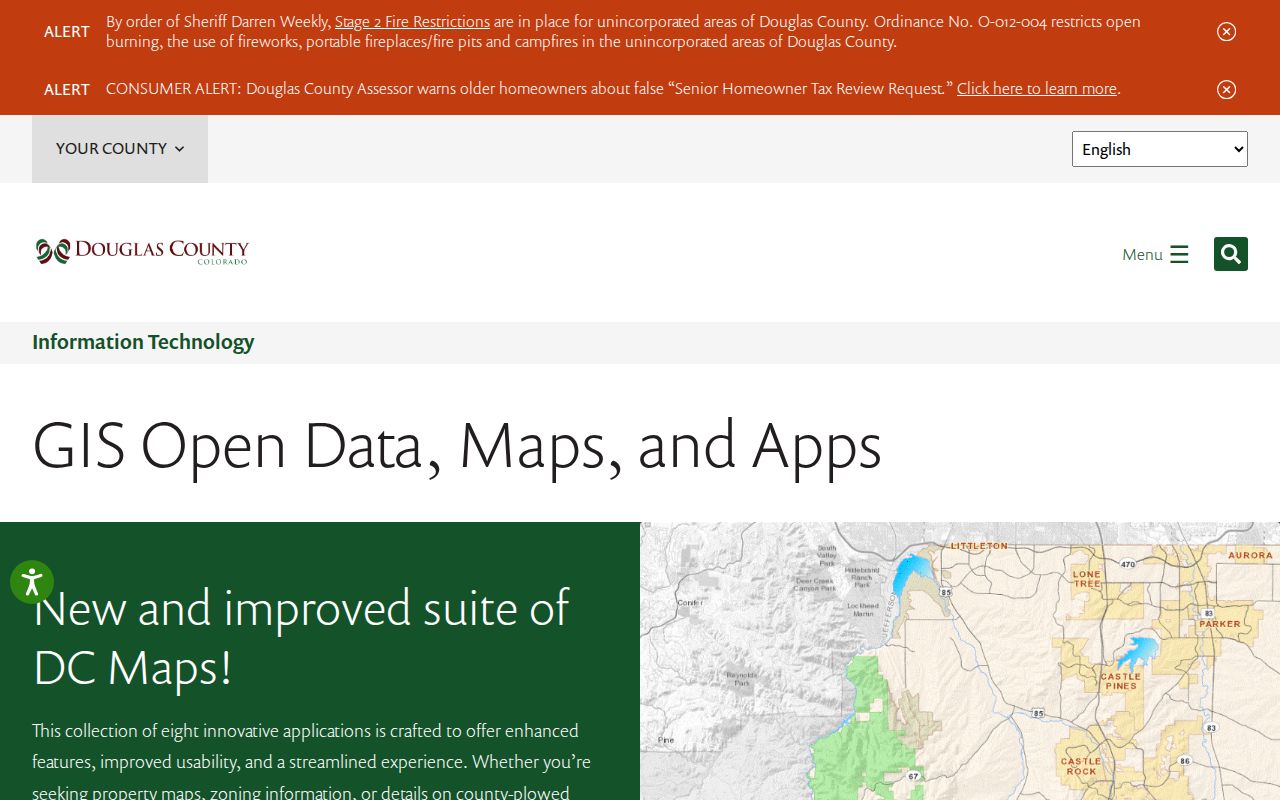Go to Douglas County homepage via logo
Viewport: 1280px width, 800px height.
(x=142, y=252)
